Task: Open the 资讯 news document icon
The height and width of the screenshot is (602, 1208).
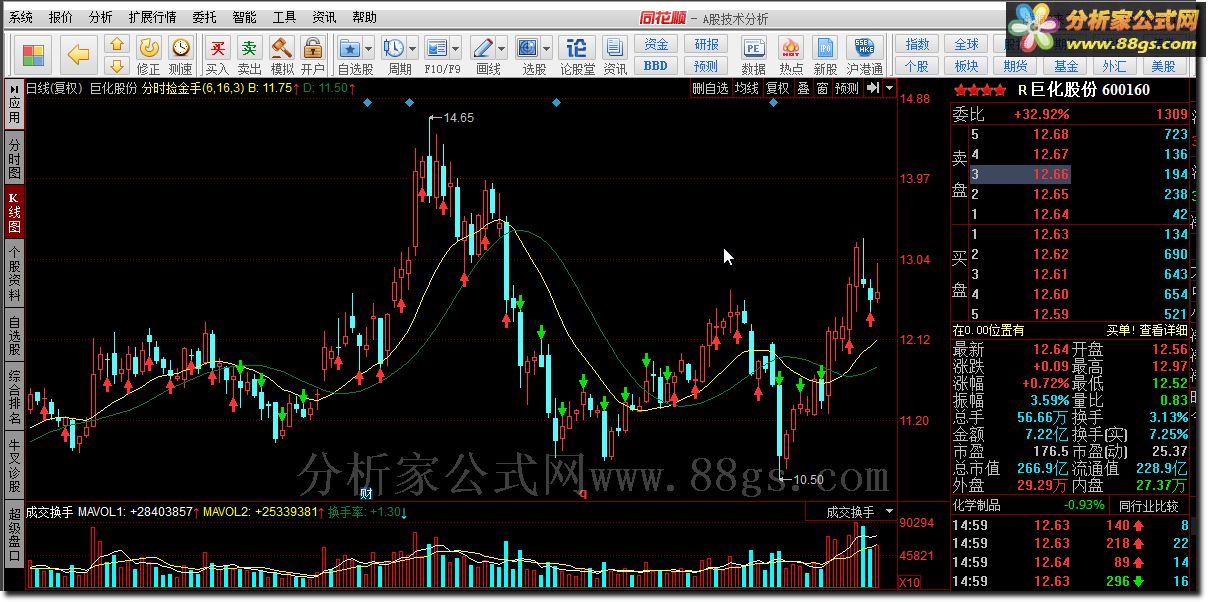Action: click(x=615, y=56)
